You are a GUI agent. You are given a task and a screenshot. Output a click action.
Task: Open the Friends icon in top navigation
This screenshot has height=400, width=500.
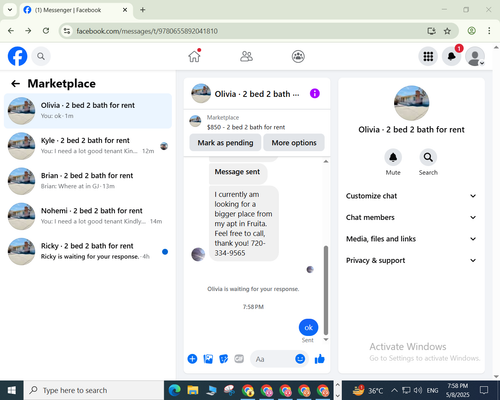246,56
